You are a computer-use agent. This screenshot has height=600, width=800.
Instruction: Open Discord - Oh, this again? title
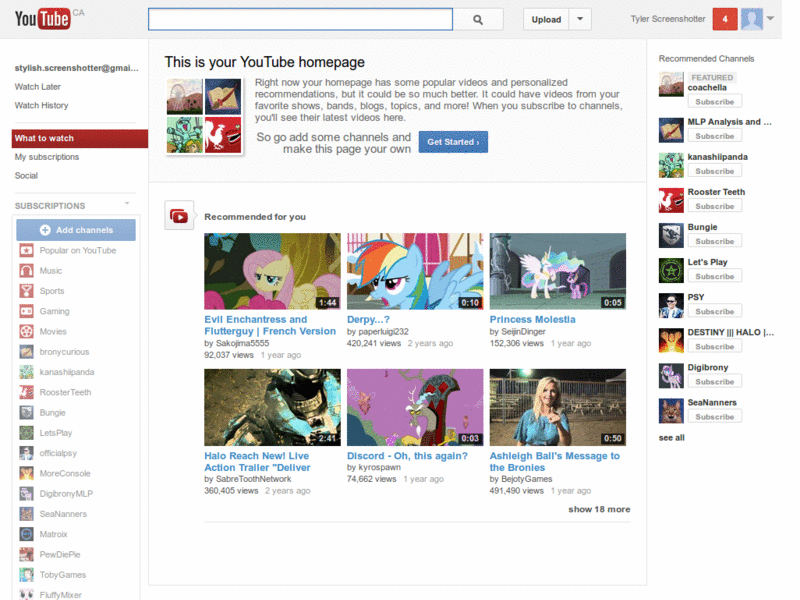coord(407,456)
